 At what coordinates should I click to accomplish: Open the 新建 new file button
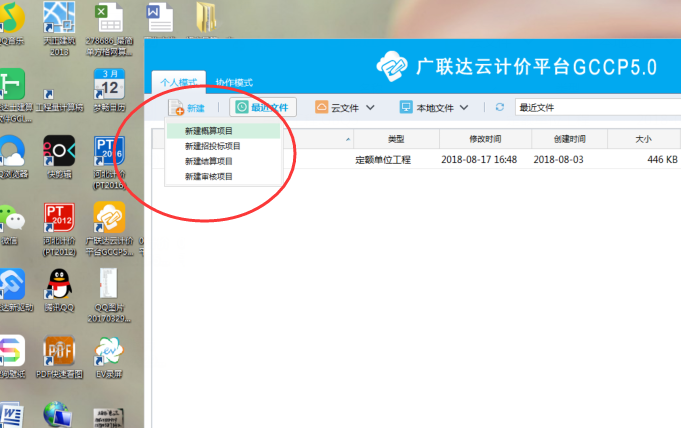click(x=186, y=107)
